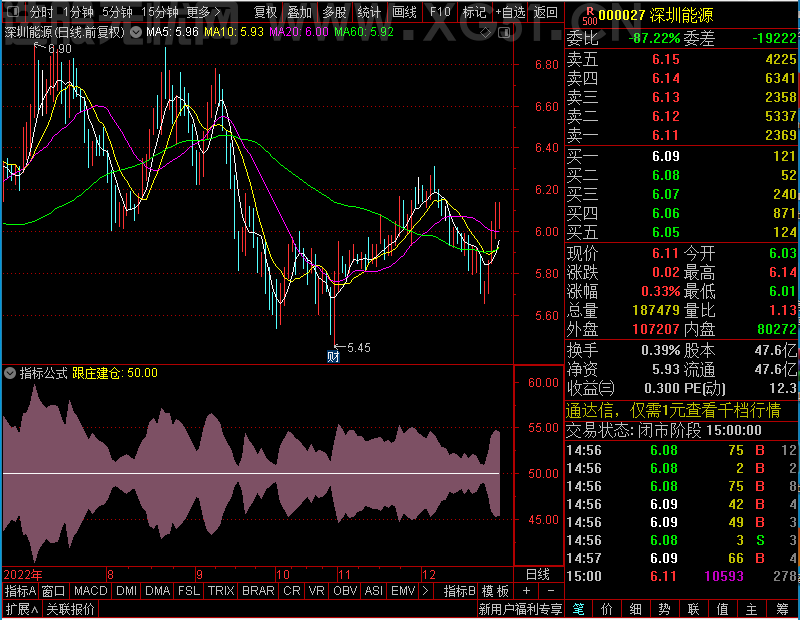
Task: Click 卖一 price 6.11
Action: coord(666,135)
